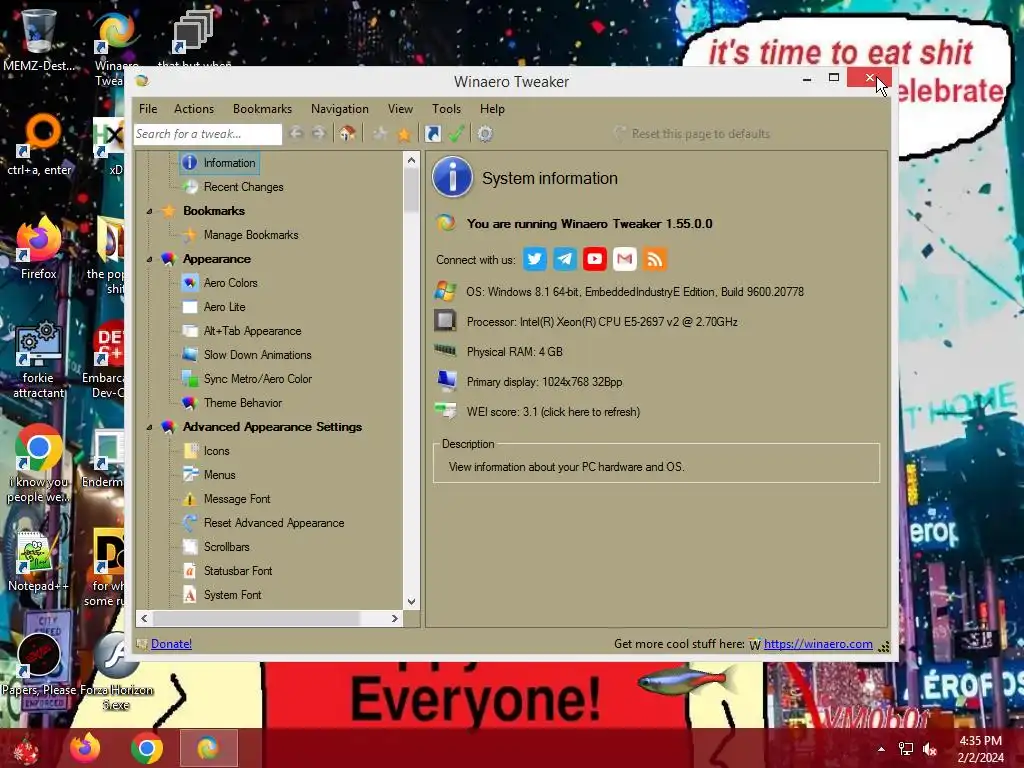Click the Physical RAM memory icon

tap(445, 351)
